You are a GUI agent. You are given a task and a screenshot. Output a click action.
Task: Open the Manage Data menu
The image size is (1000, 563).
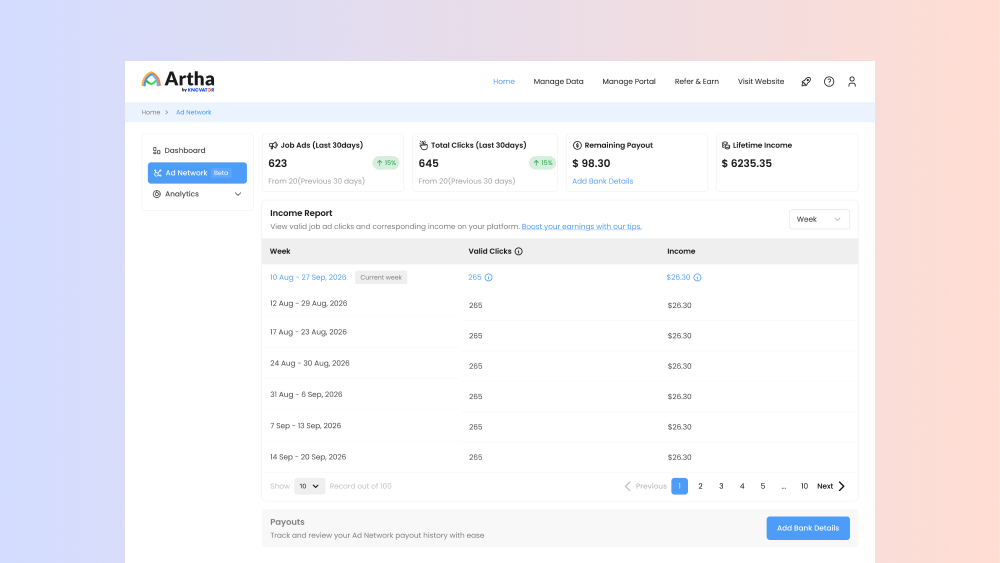click(558, 82)
